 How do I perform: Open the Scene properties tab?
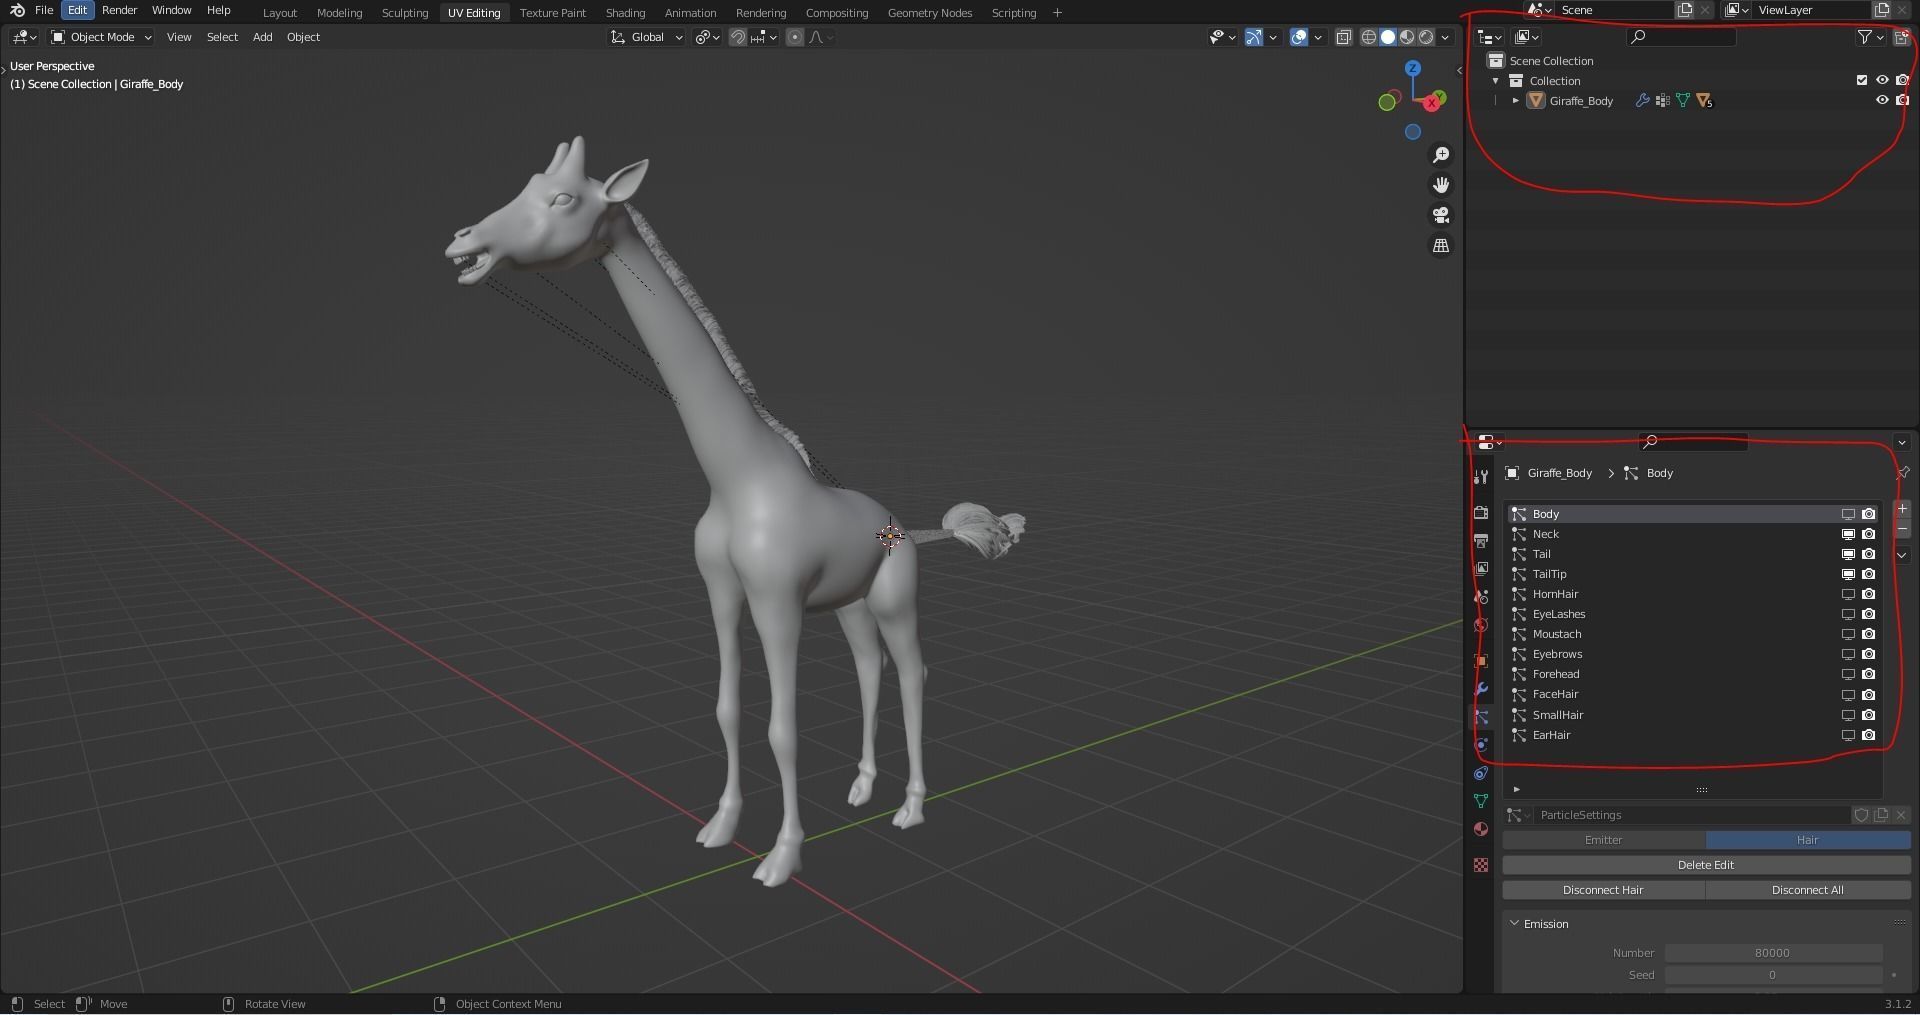[1481, 596]
